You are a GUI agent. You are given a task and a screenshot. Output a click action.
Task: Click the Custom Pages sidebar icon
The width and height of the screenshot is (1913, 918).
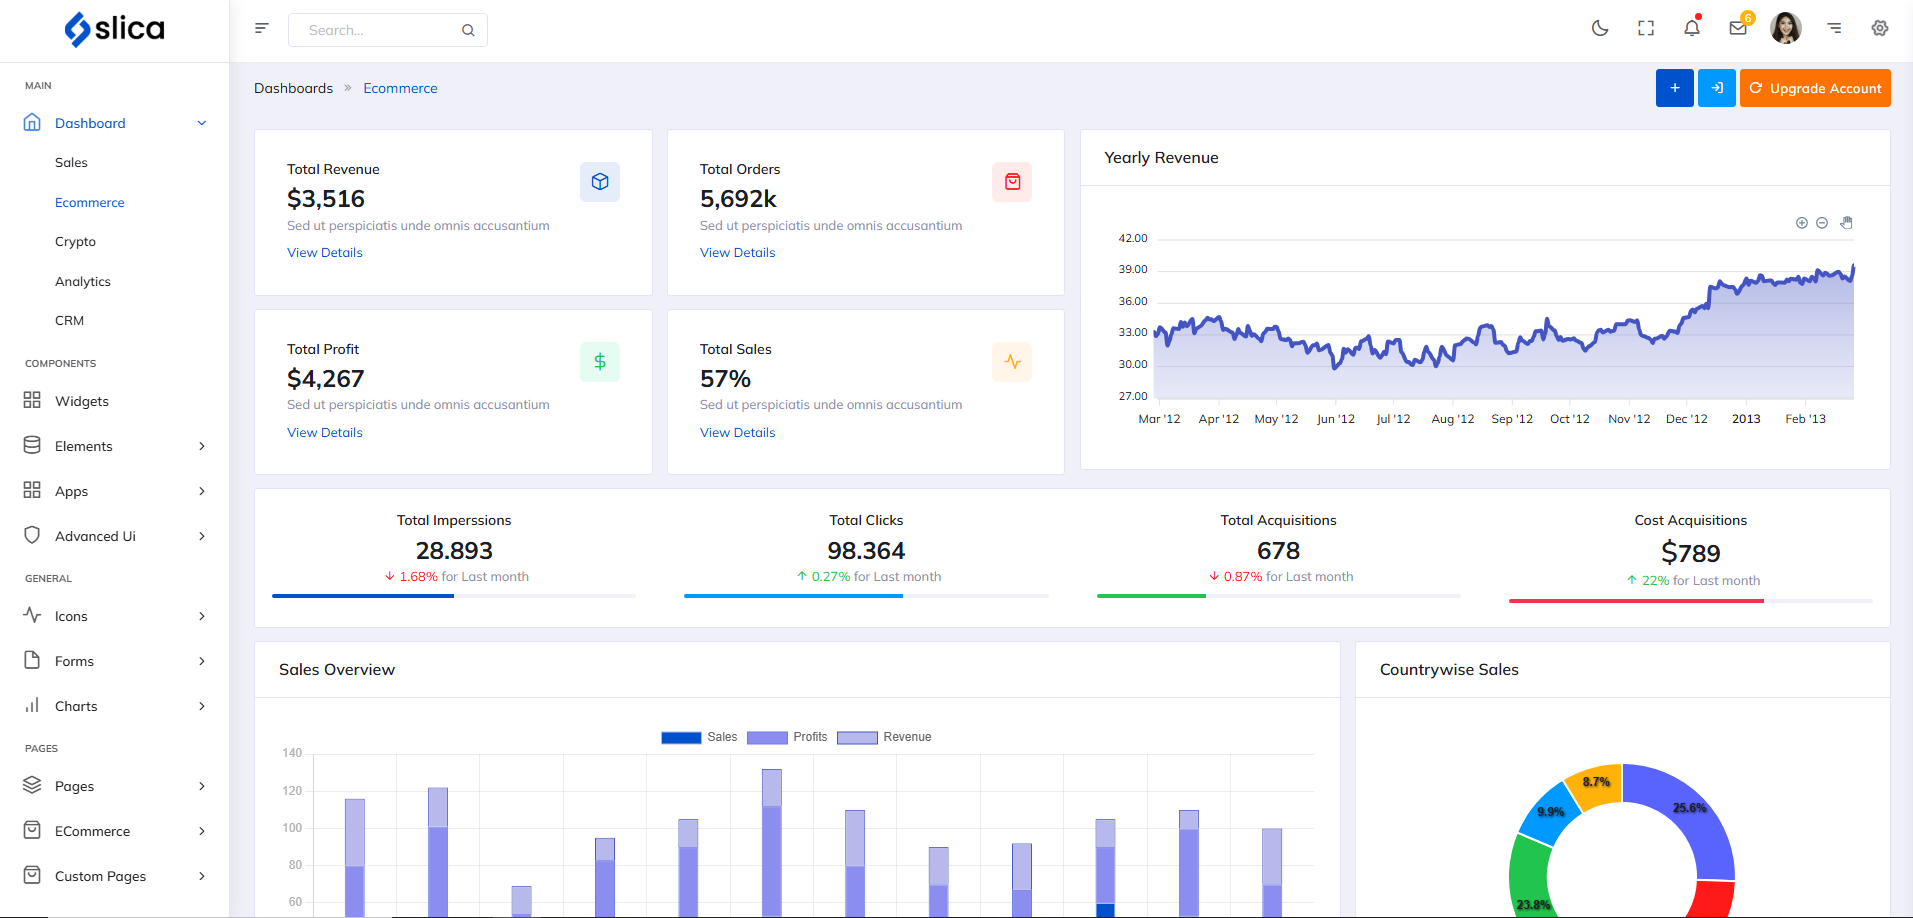pyautogui.click(x=32, y=875)
